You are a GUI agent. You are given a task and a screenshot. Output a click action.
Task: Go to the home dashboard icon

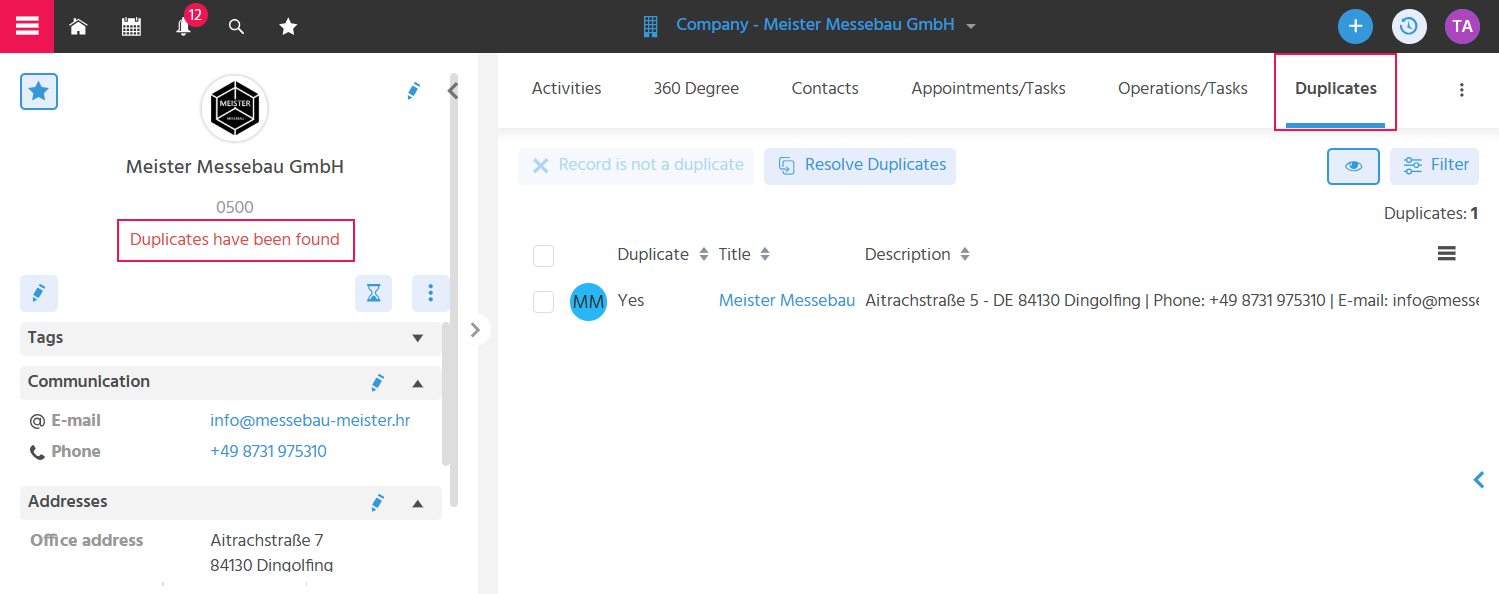[78, 27]
